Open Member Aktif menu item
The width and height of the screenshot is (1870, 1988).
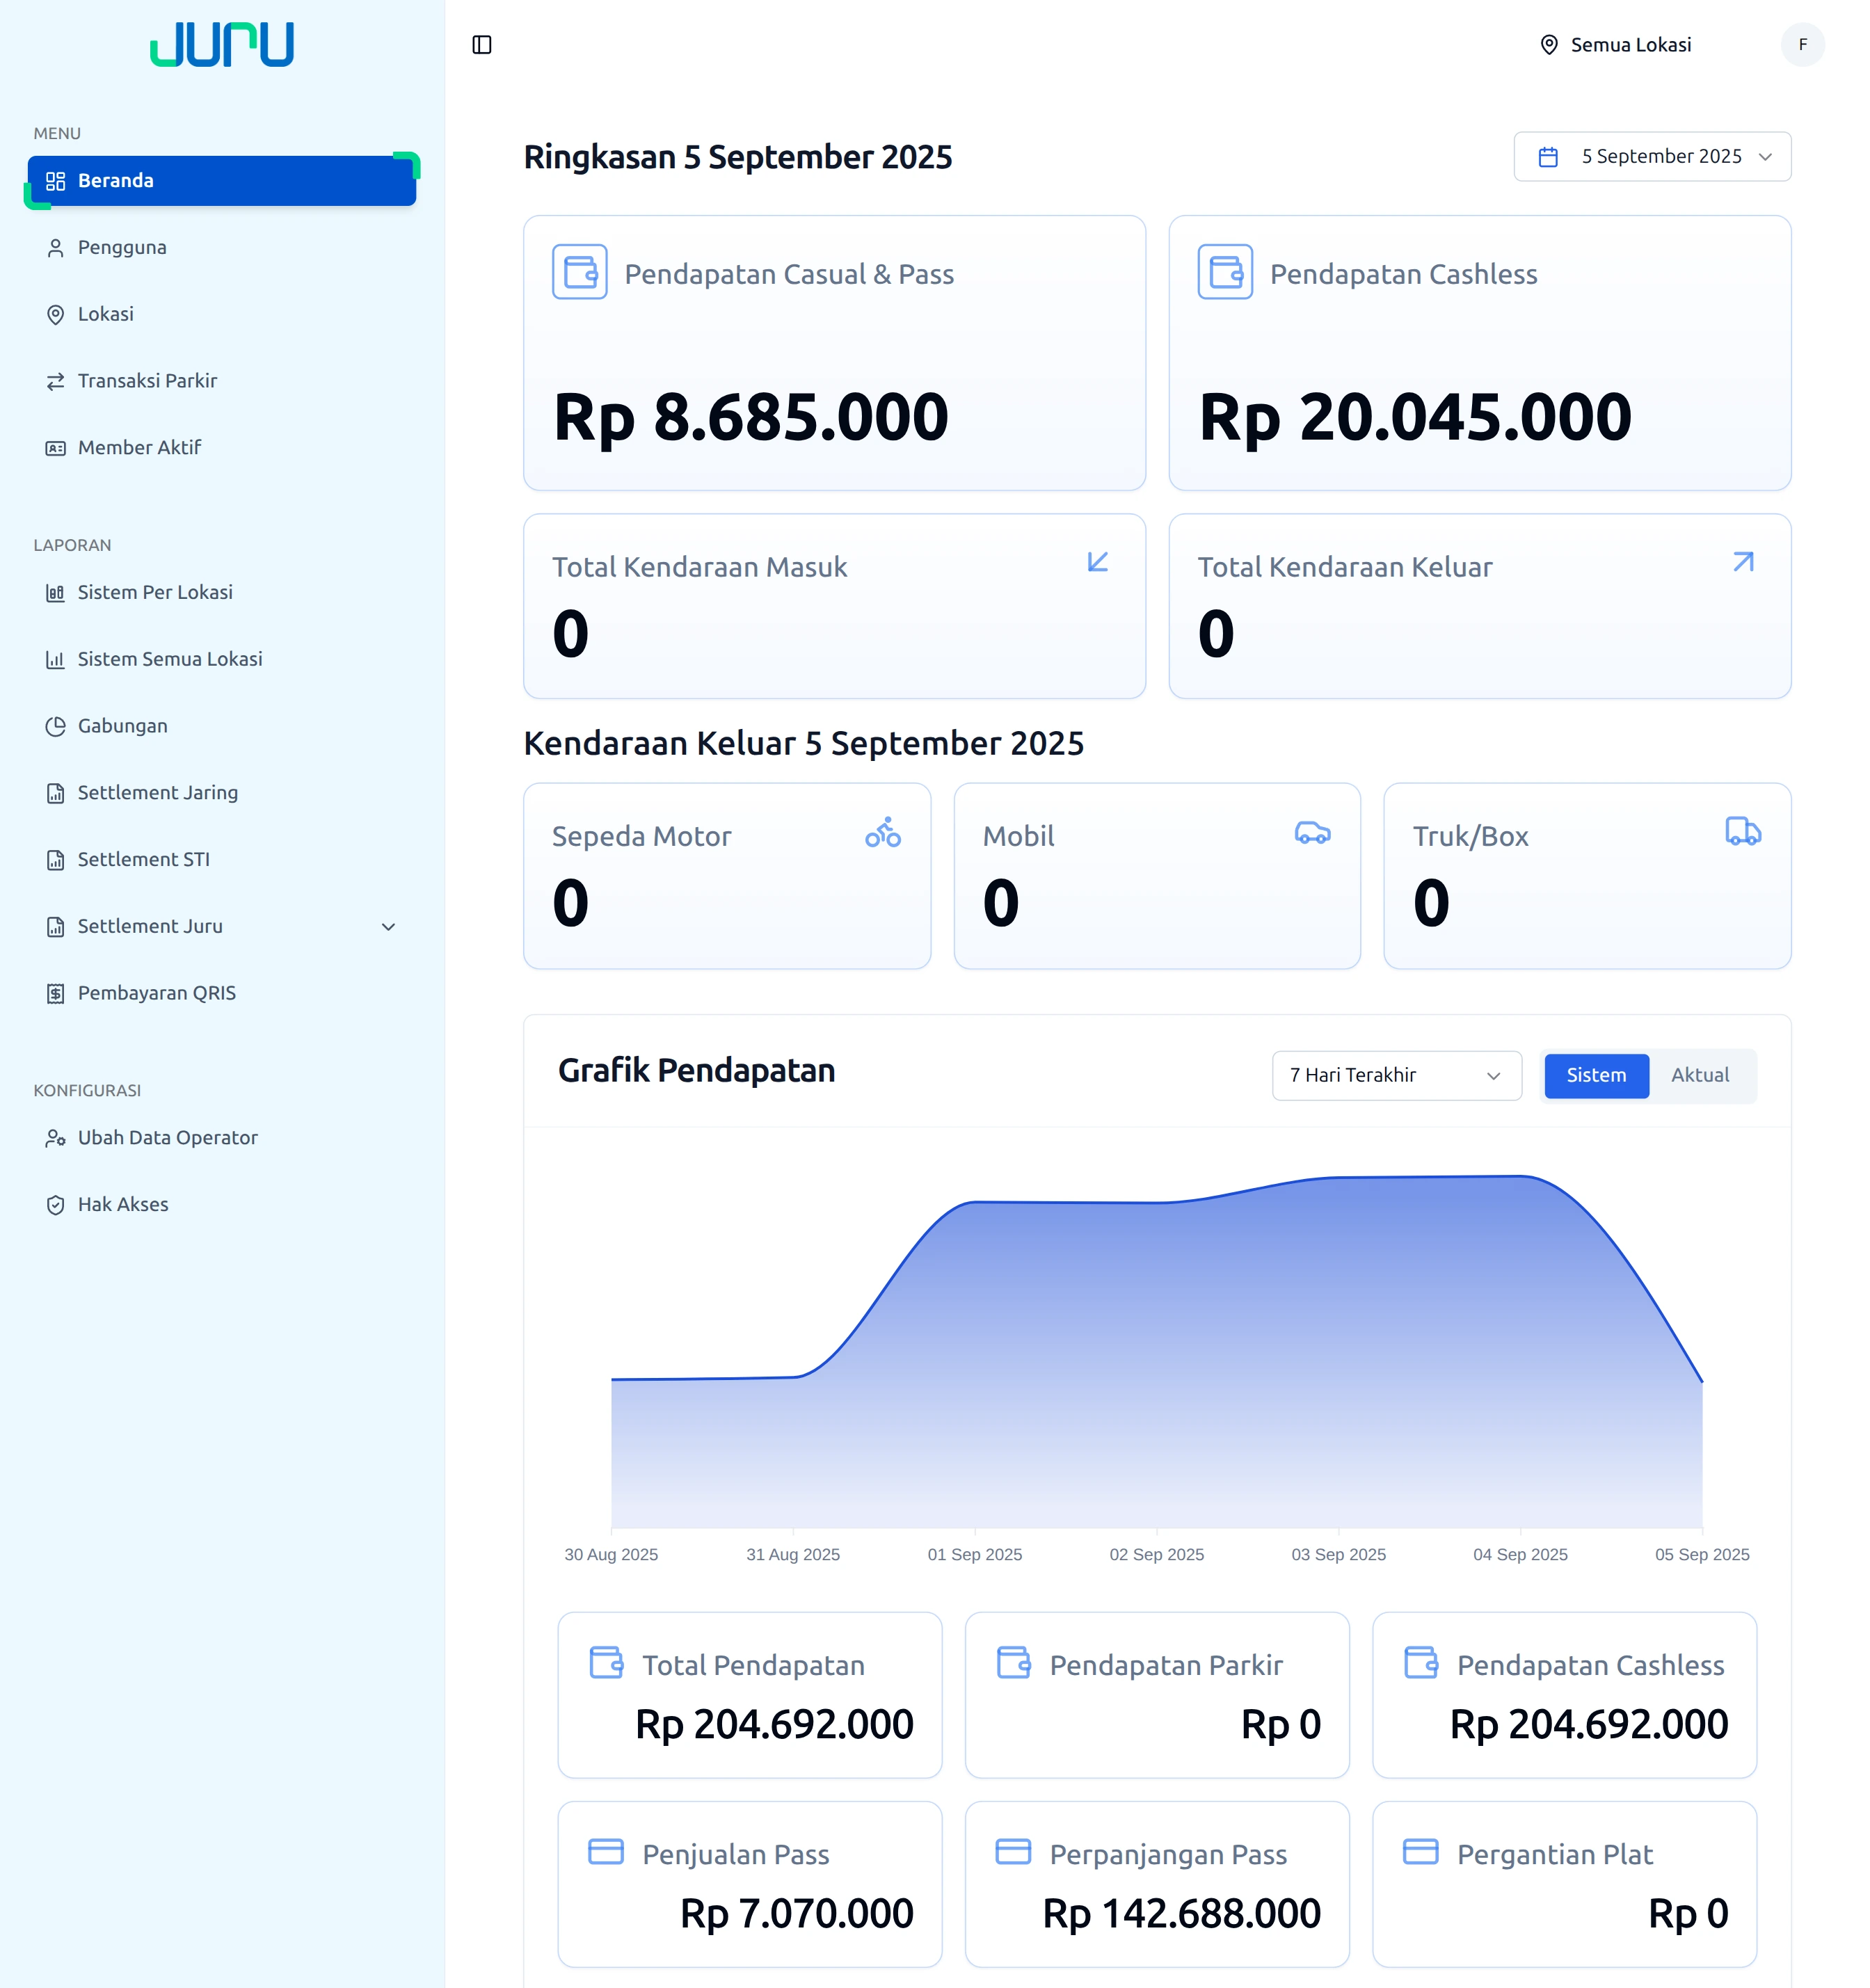point(222,448)
